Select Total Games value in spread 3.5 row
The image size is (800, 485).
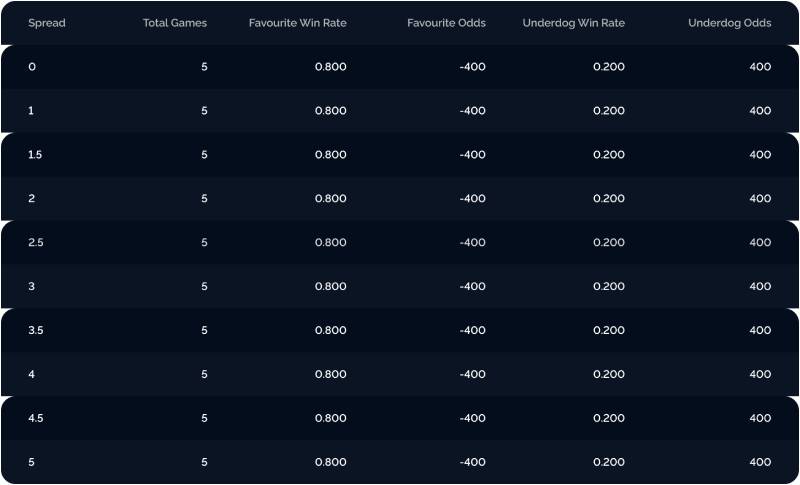(x=204, y=330)
